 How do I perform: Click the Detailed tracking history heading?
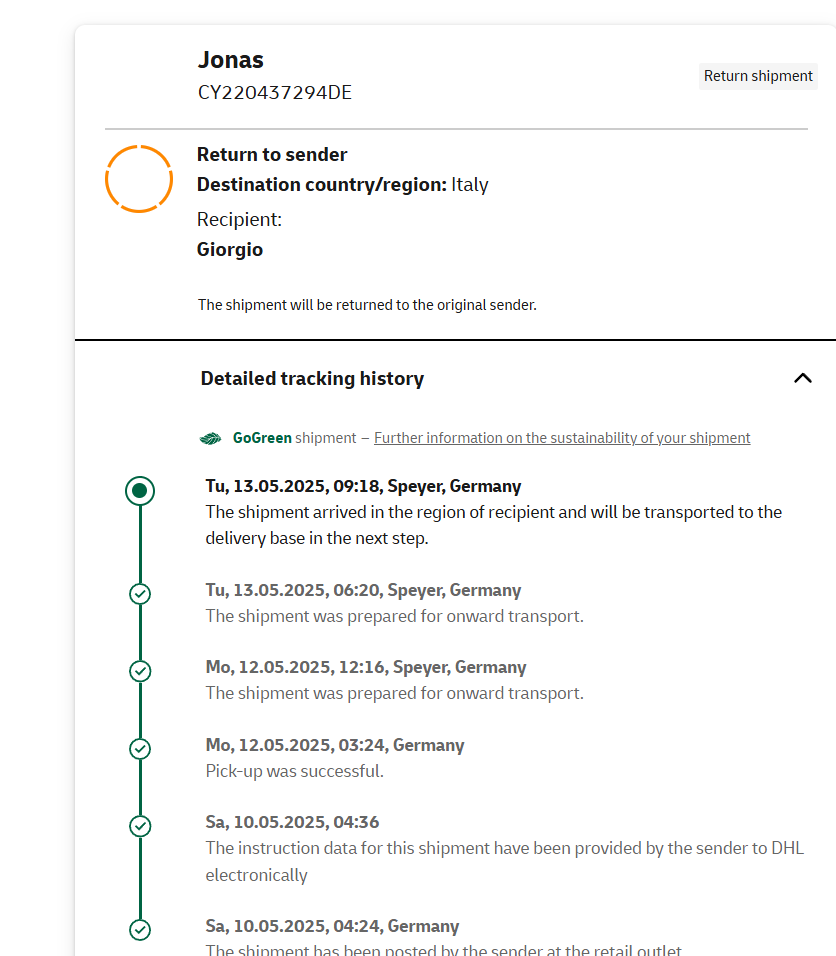[312, 379]
